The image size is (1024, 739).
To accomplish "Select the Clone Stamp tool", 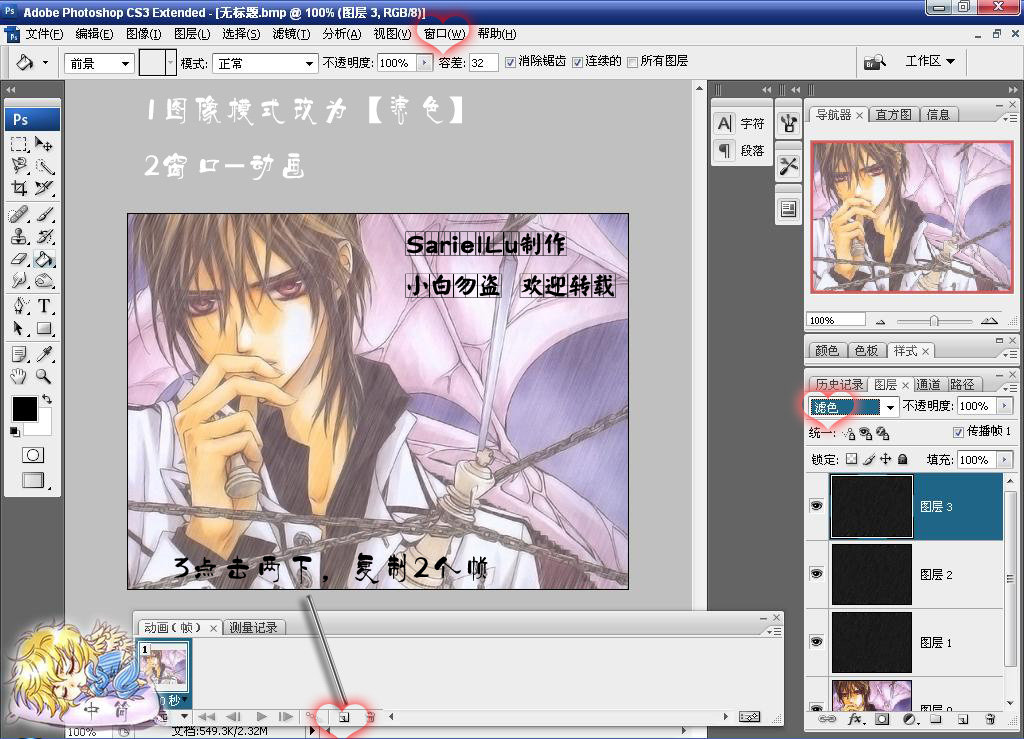I will [19, 236].
